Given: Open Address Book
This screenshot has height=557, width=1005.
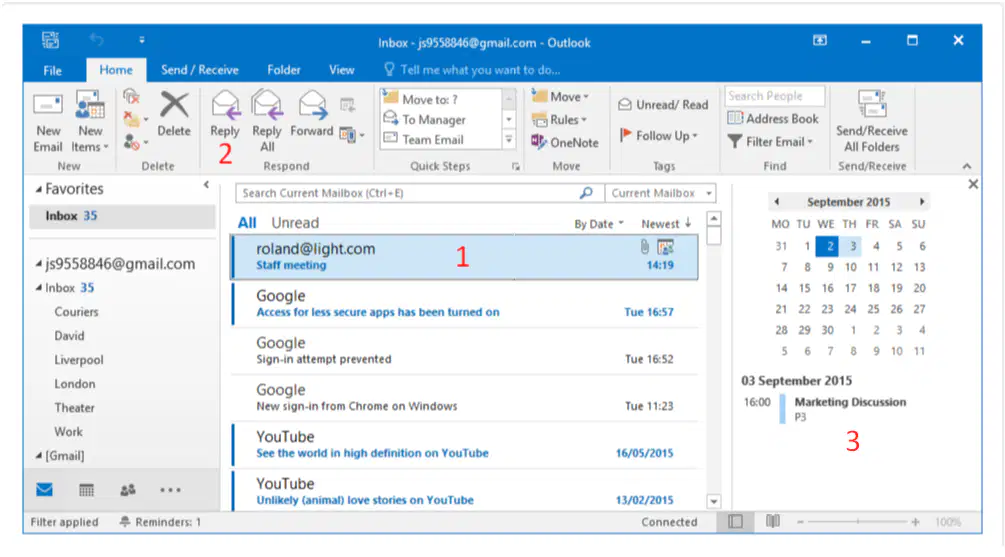Looking at the screenshot, I should 773,119.
